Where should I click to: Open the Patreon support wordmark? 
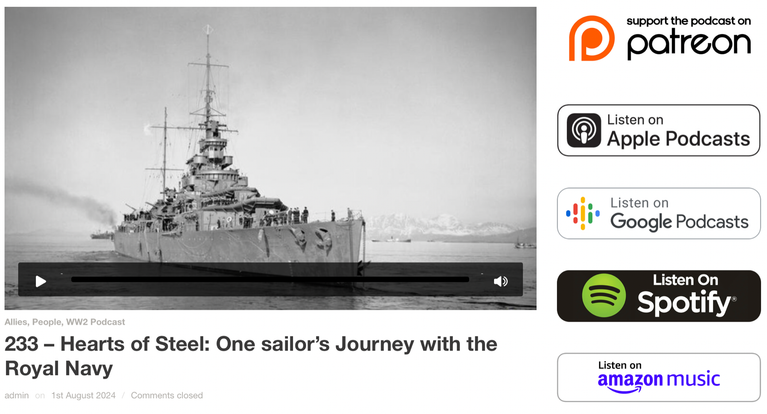tap(689, 38)
